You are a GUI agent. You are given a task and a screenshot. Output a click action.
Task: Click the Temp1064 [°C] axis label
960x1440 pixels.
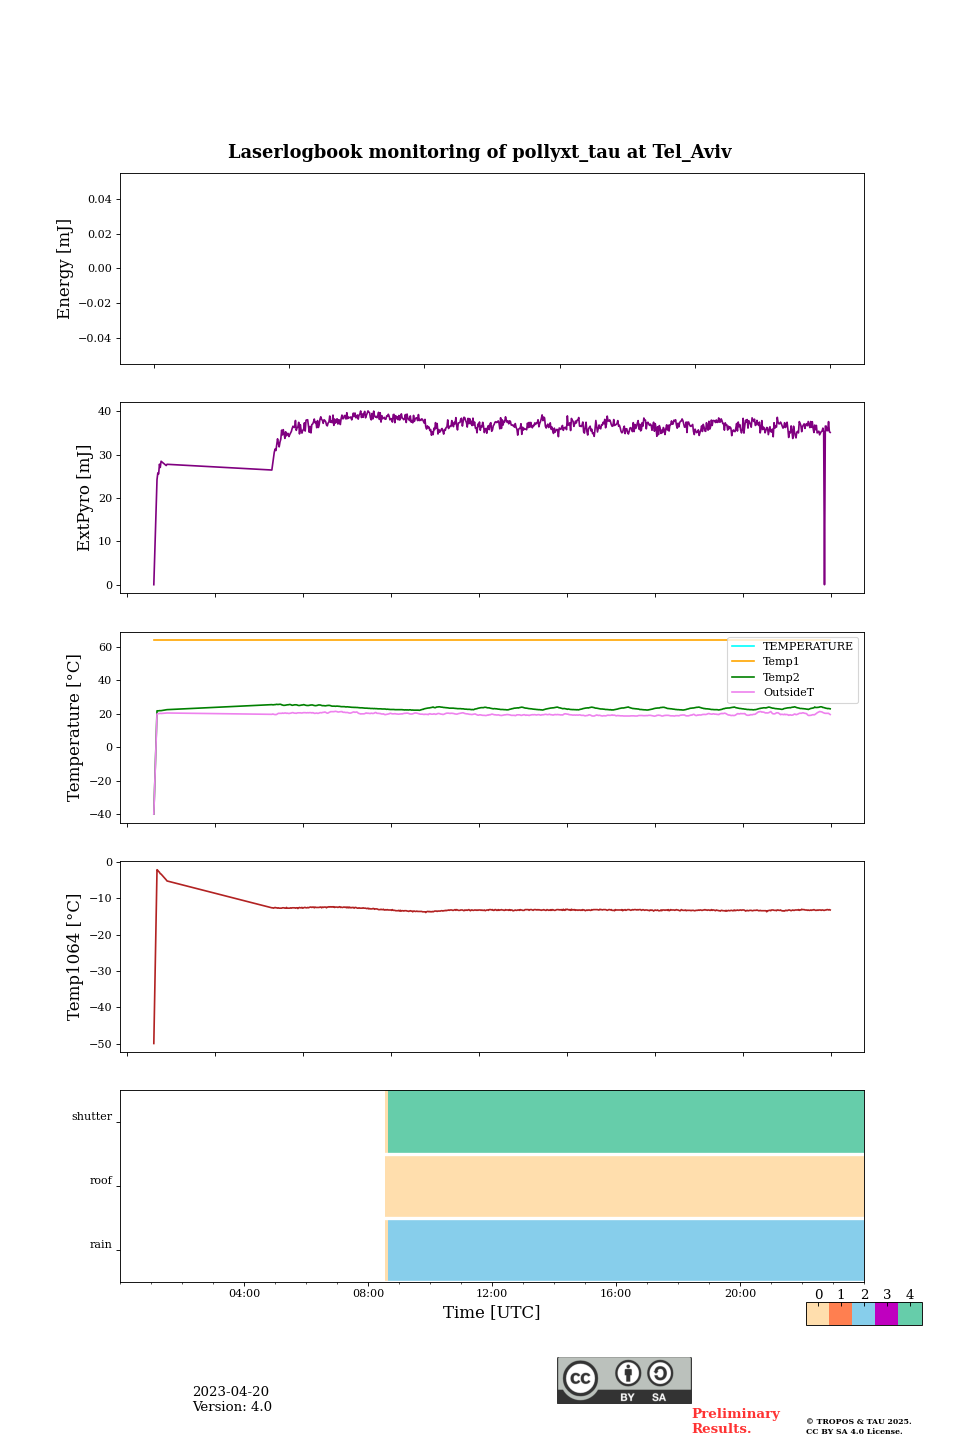74,957
